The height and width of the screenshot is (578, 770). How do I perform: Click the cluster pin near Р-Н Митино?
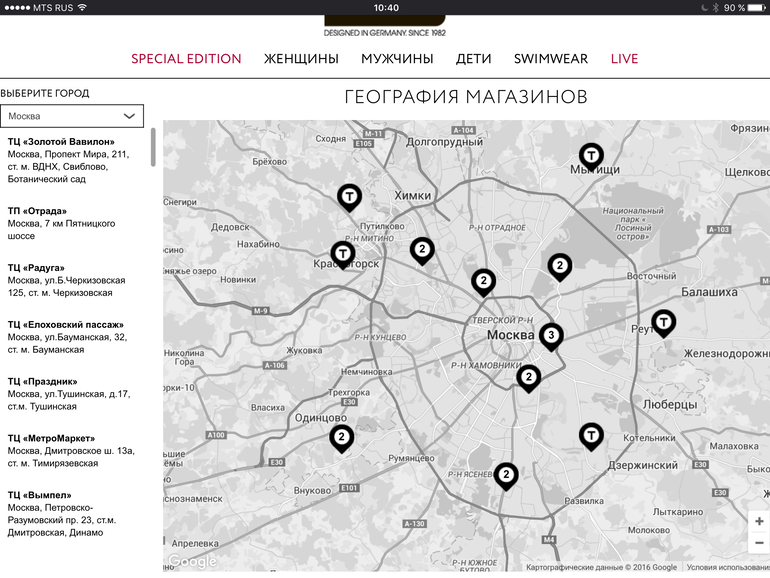tap(422, 250)
